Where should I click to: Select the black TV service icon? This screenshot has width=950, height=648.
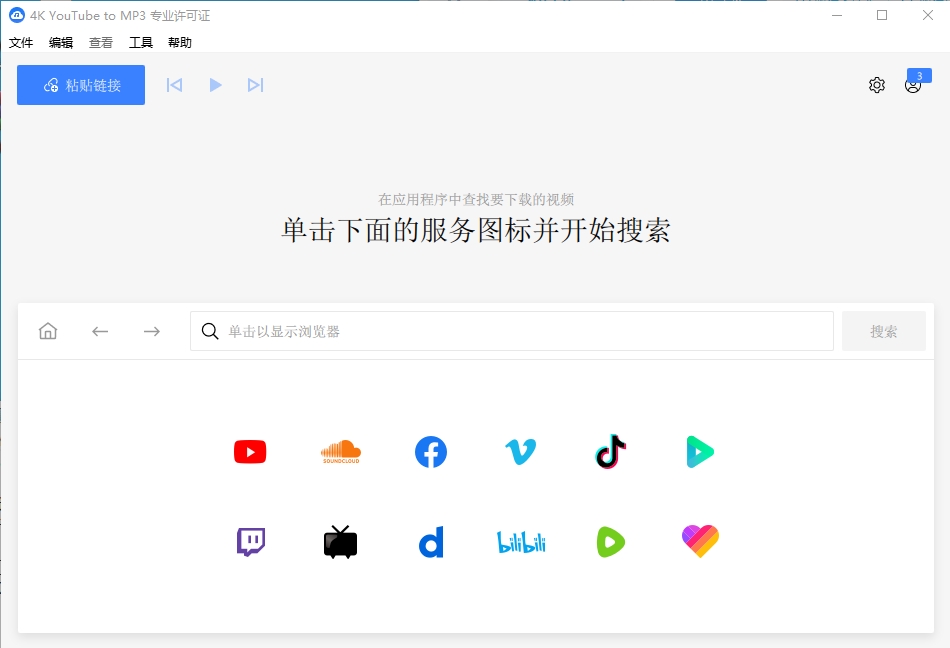[340, 542]
